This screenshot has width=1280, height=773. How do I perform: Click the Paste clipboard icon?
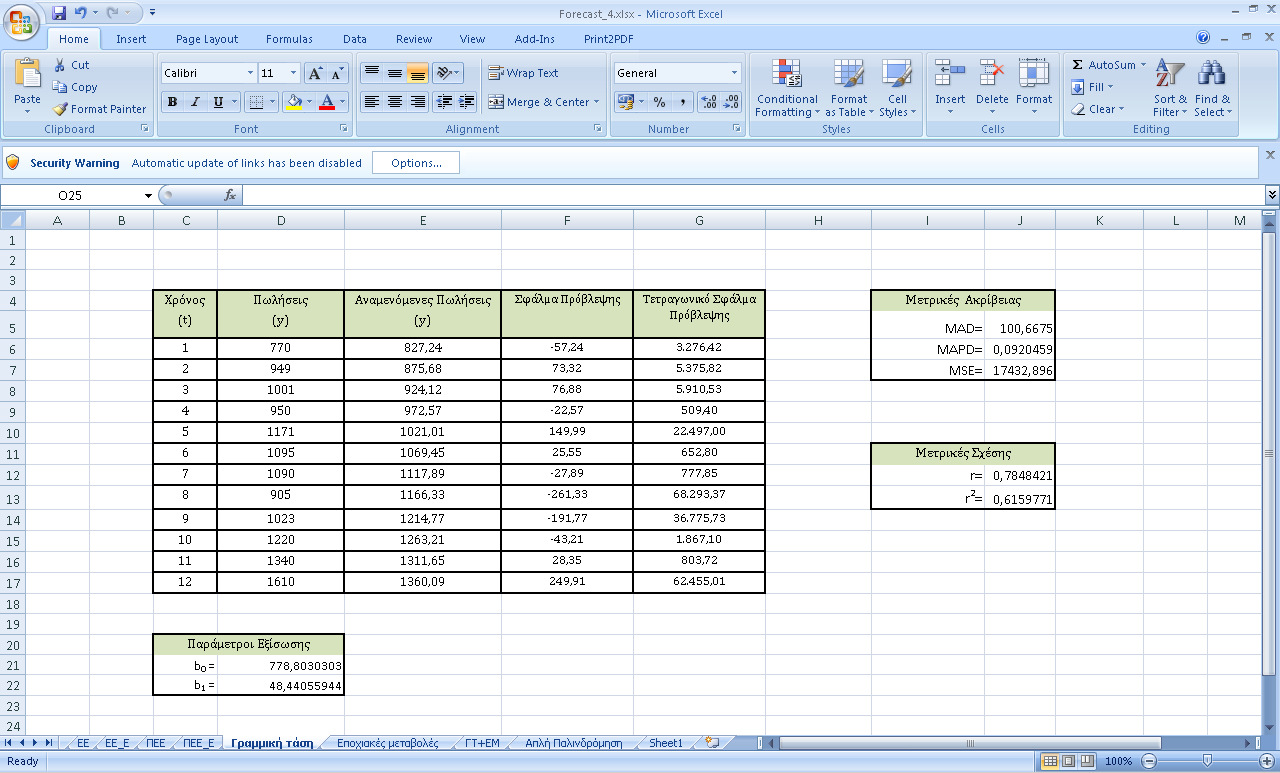coord(27,74)
